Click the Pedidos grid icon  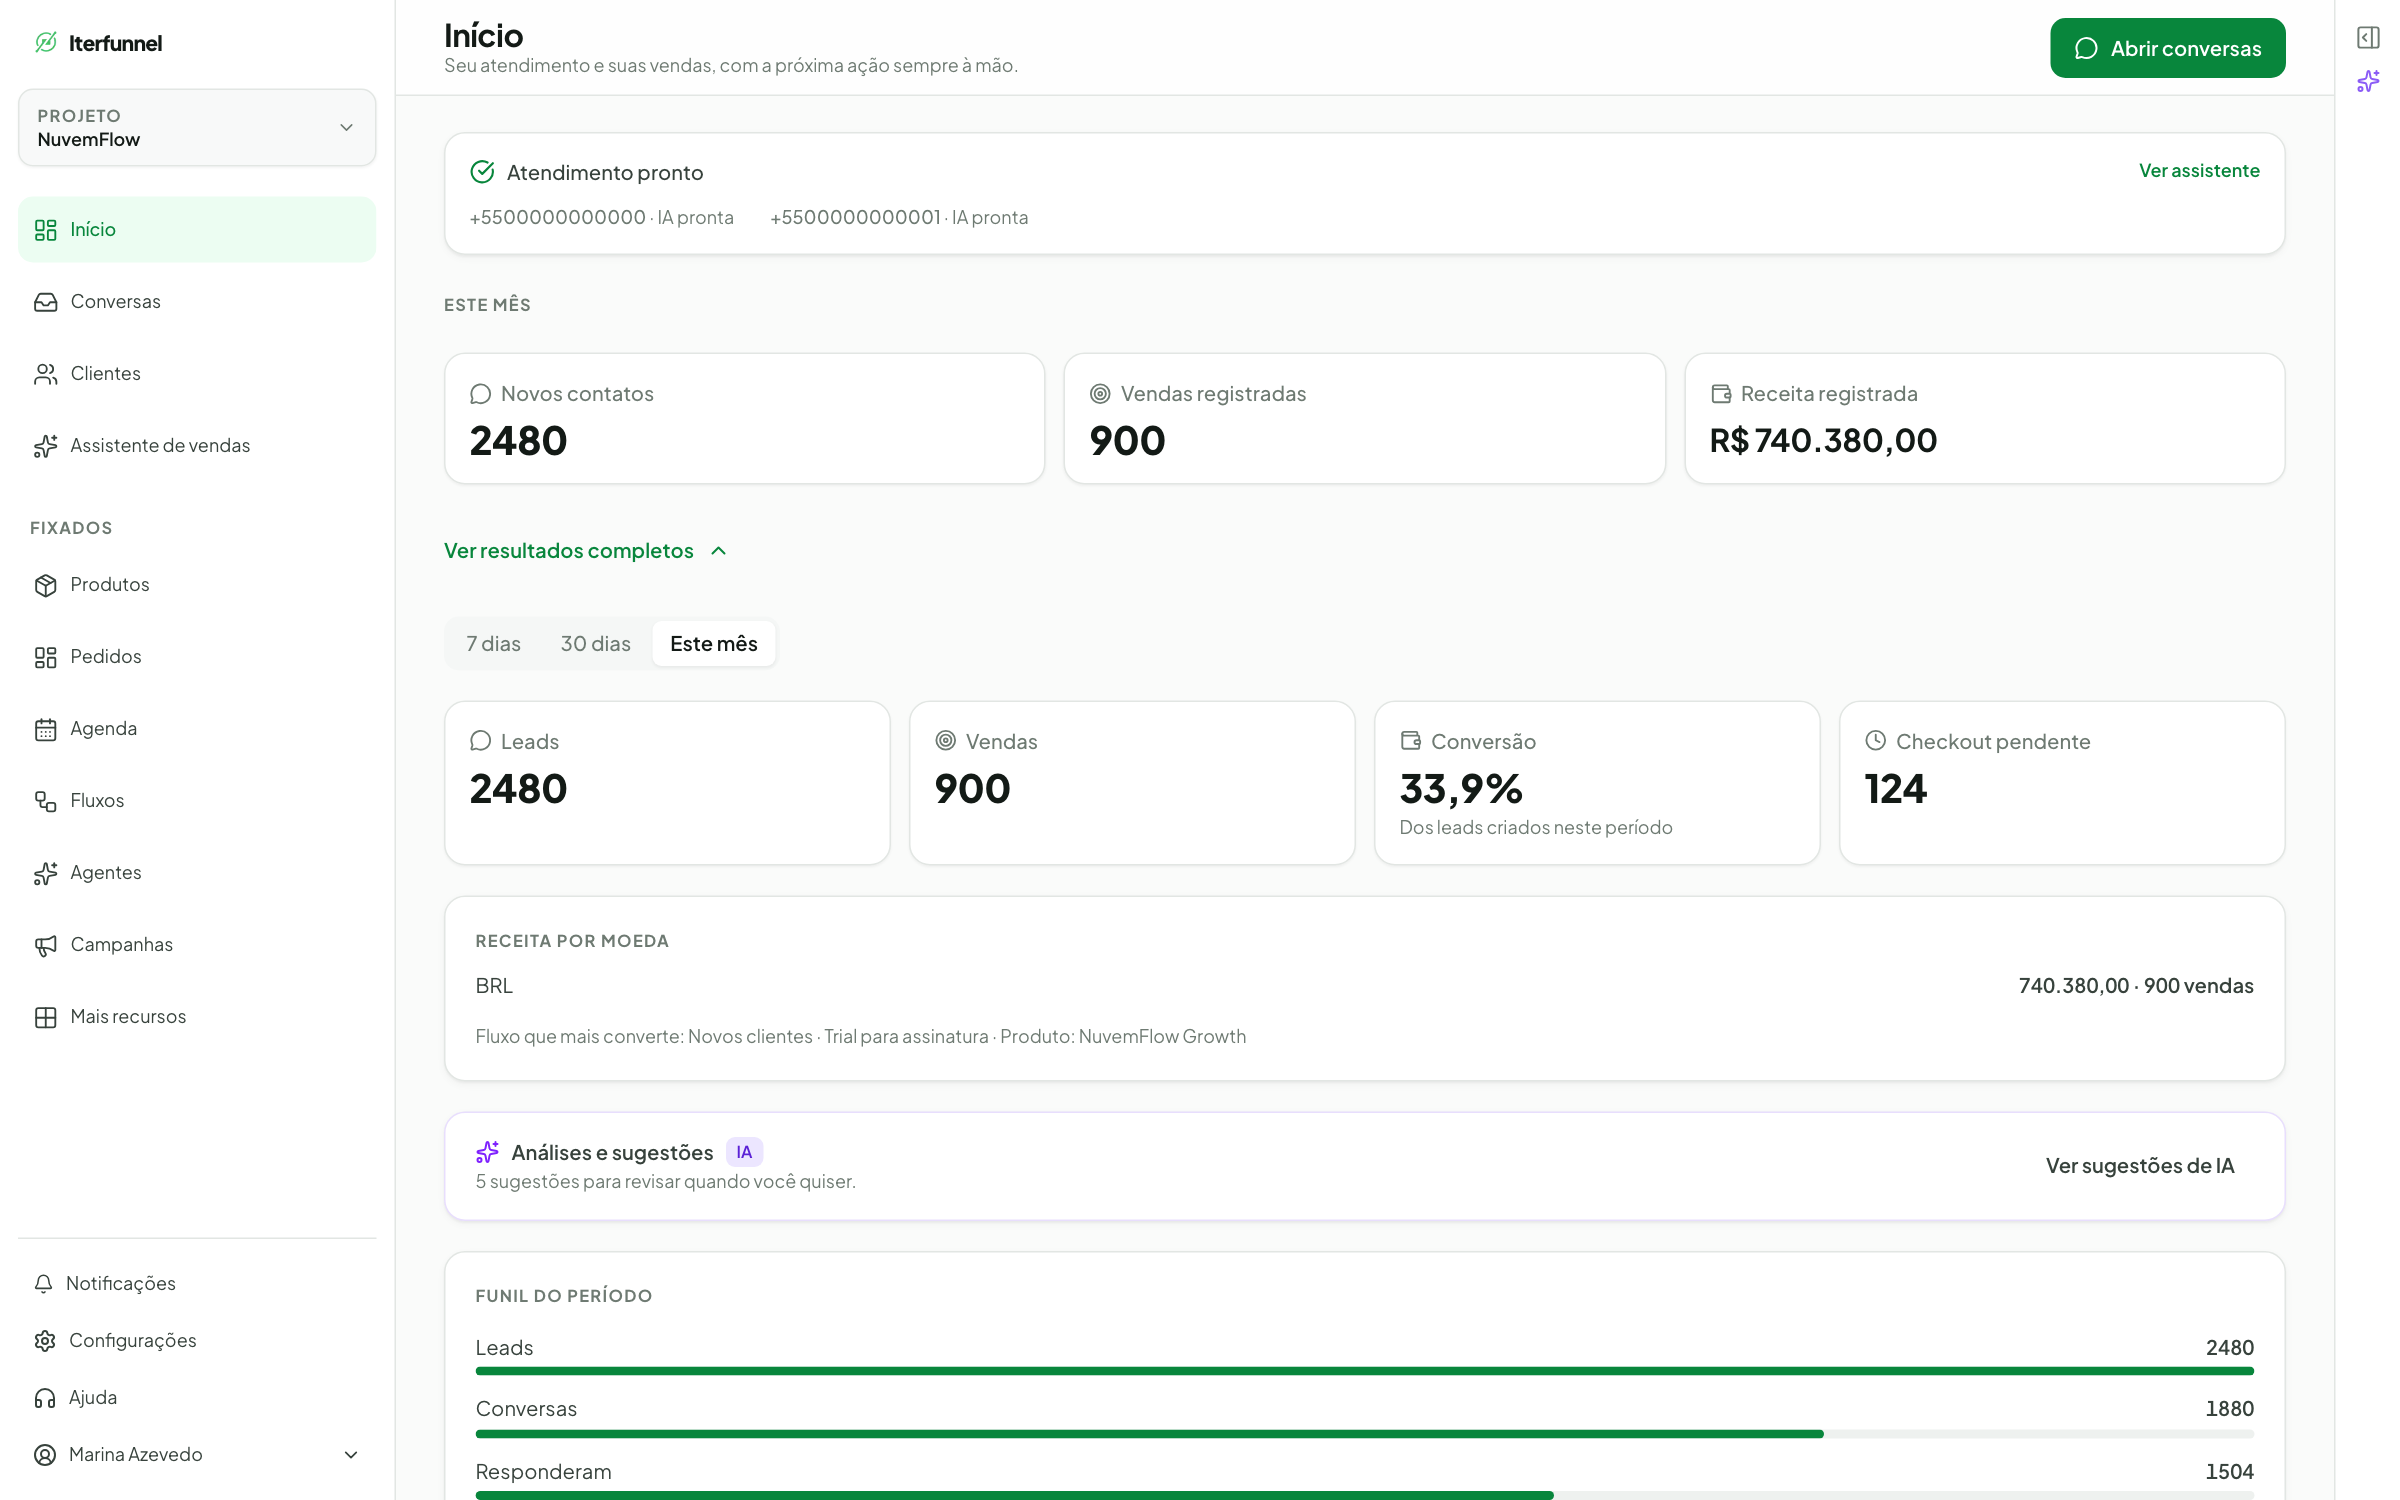click(x=45, y=657)
